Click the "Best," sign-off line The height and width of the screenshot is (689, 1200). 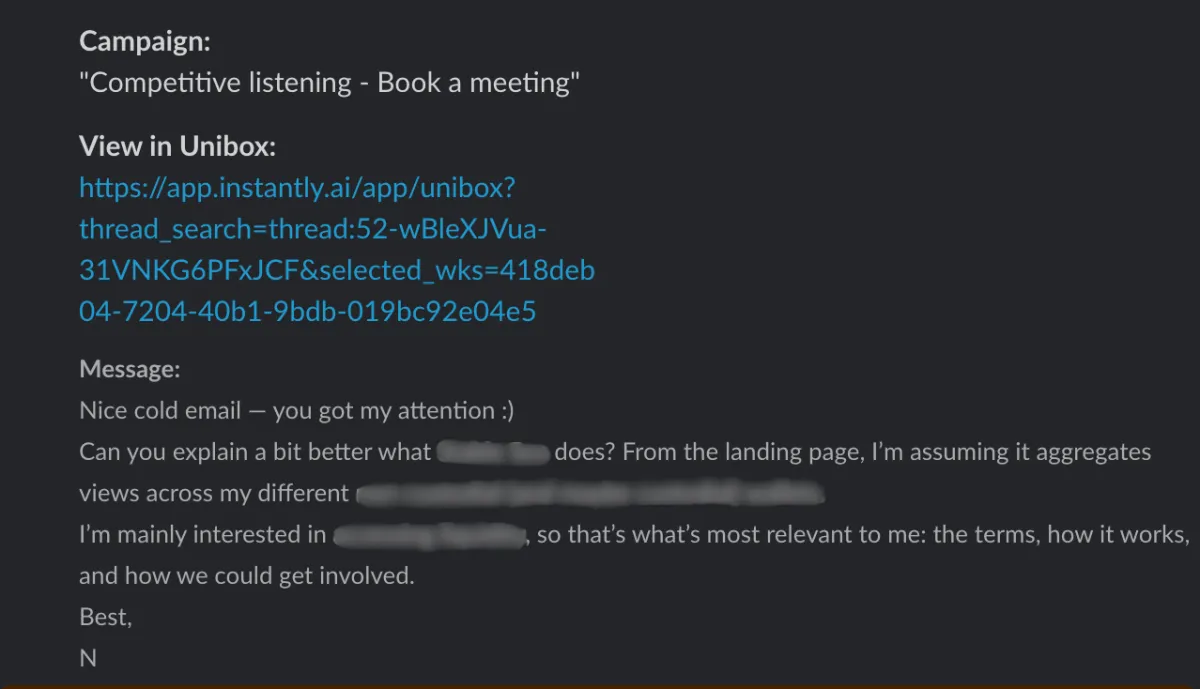105,617
